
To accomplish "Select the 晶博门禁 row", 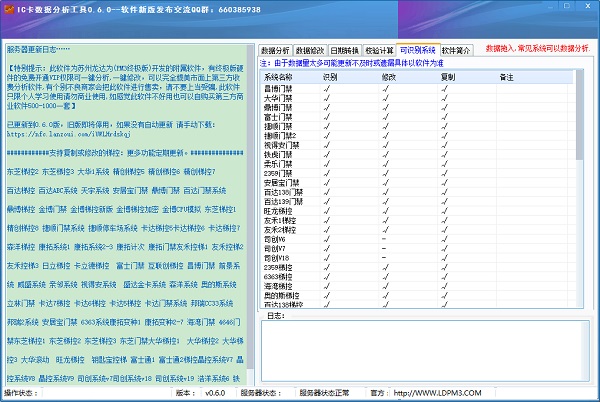I will 417,89.
